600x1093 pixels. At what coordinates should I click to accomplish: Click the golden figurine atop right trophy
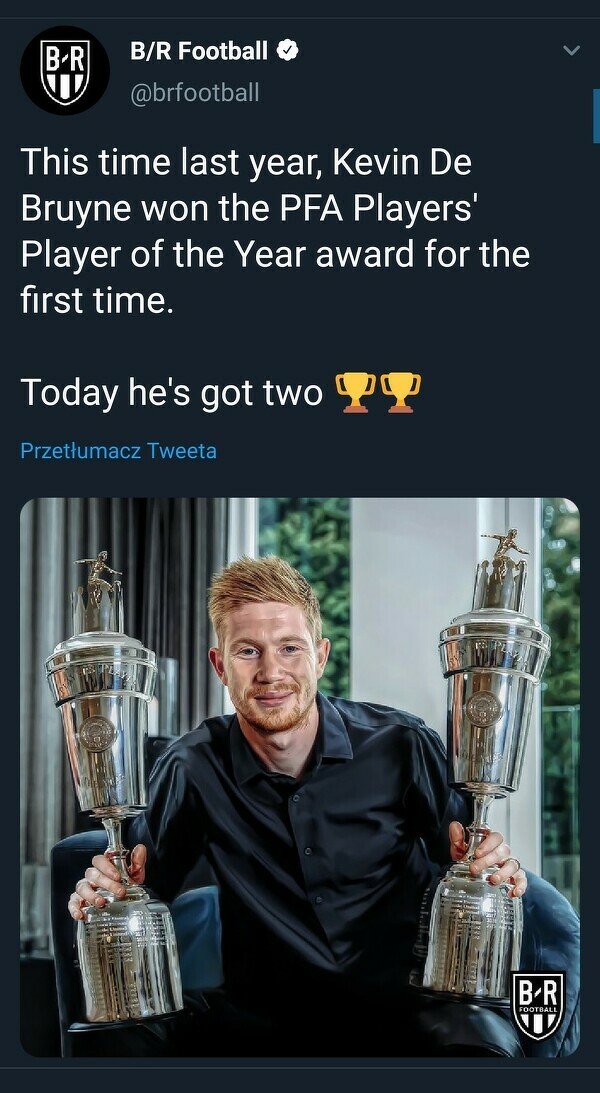[x=503, y=552]
